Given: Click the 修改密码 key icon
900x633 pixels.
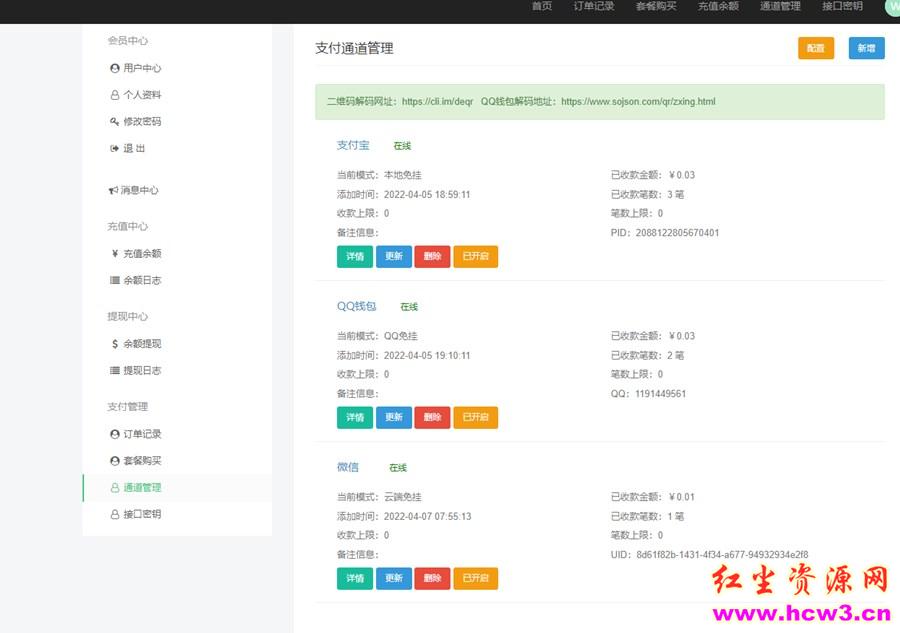Looking at the screenshot, I should pyautogui.click(x=115, y=122).
